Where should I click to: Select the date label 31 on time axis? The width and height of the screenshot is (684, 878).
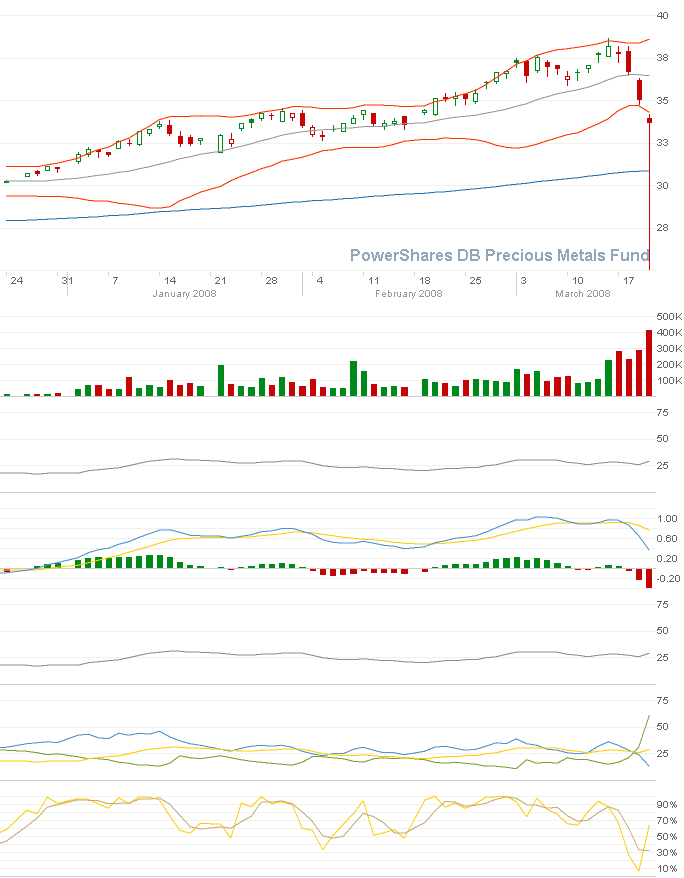point(67,281)
